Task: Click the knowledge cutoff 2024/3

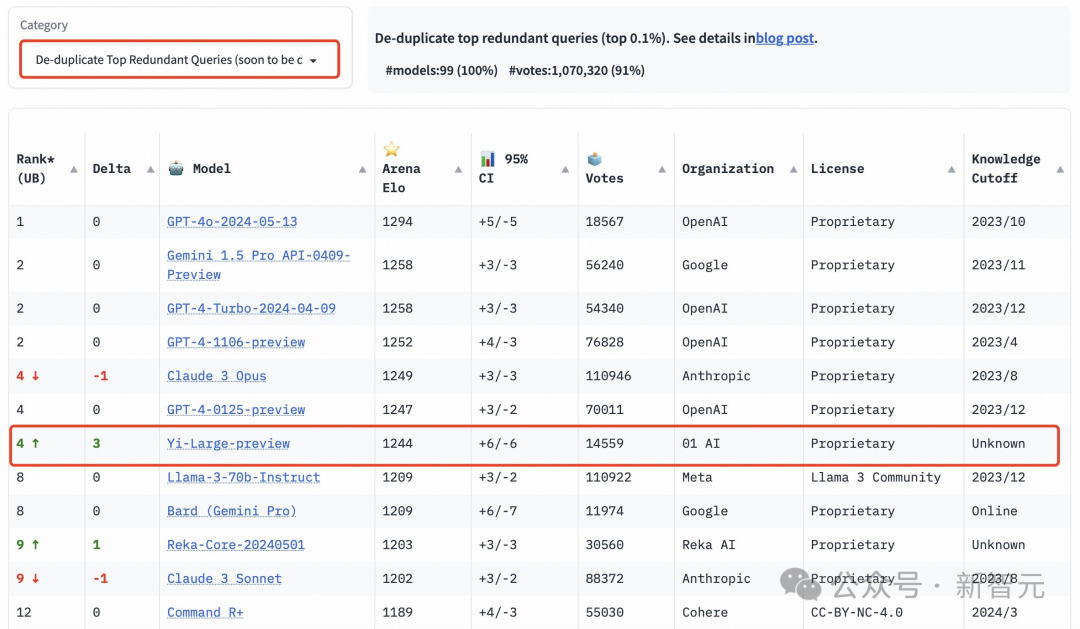Action: 995,612
